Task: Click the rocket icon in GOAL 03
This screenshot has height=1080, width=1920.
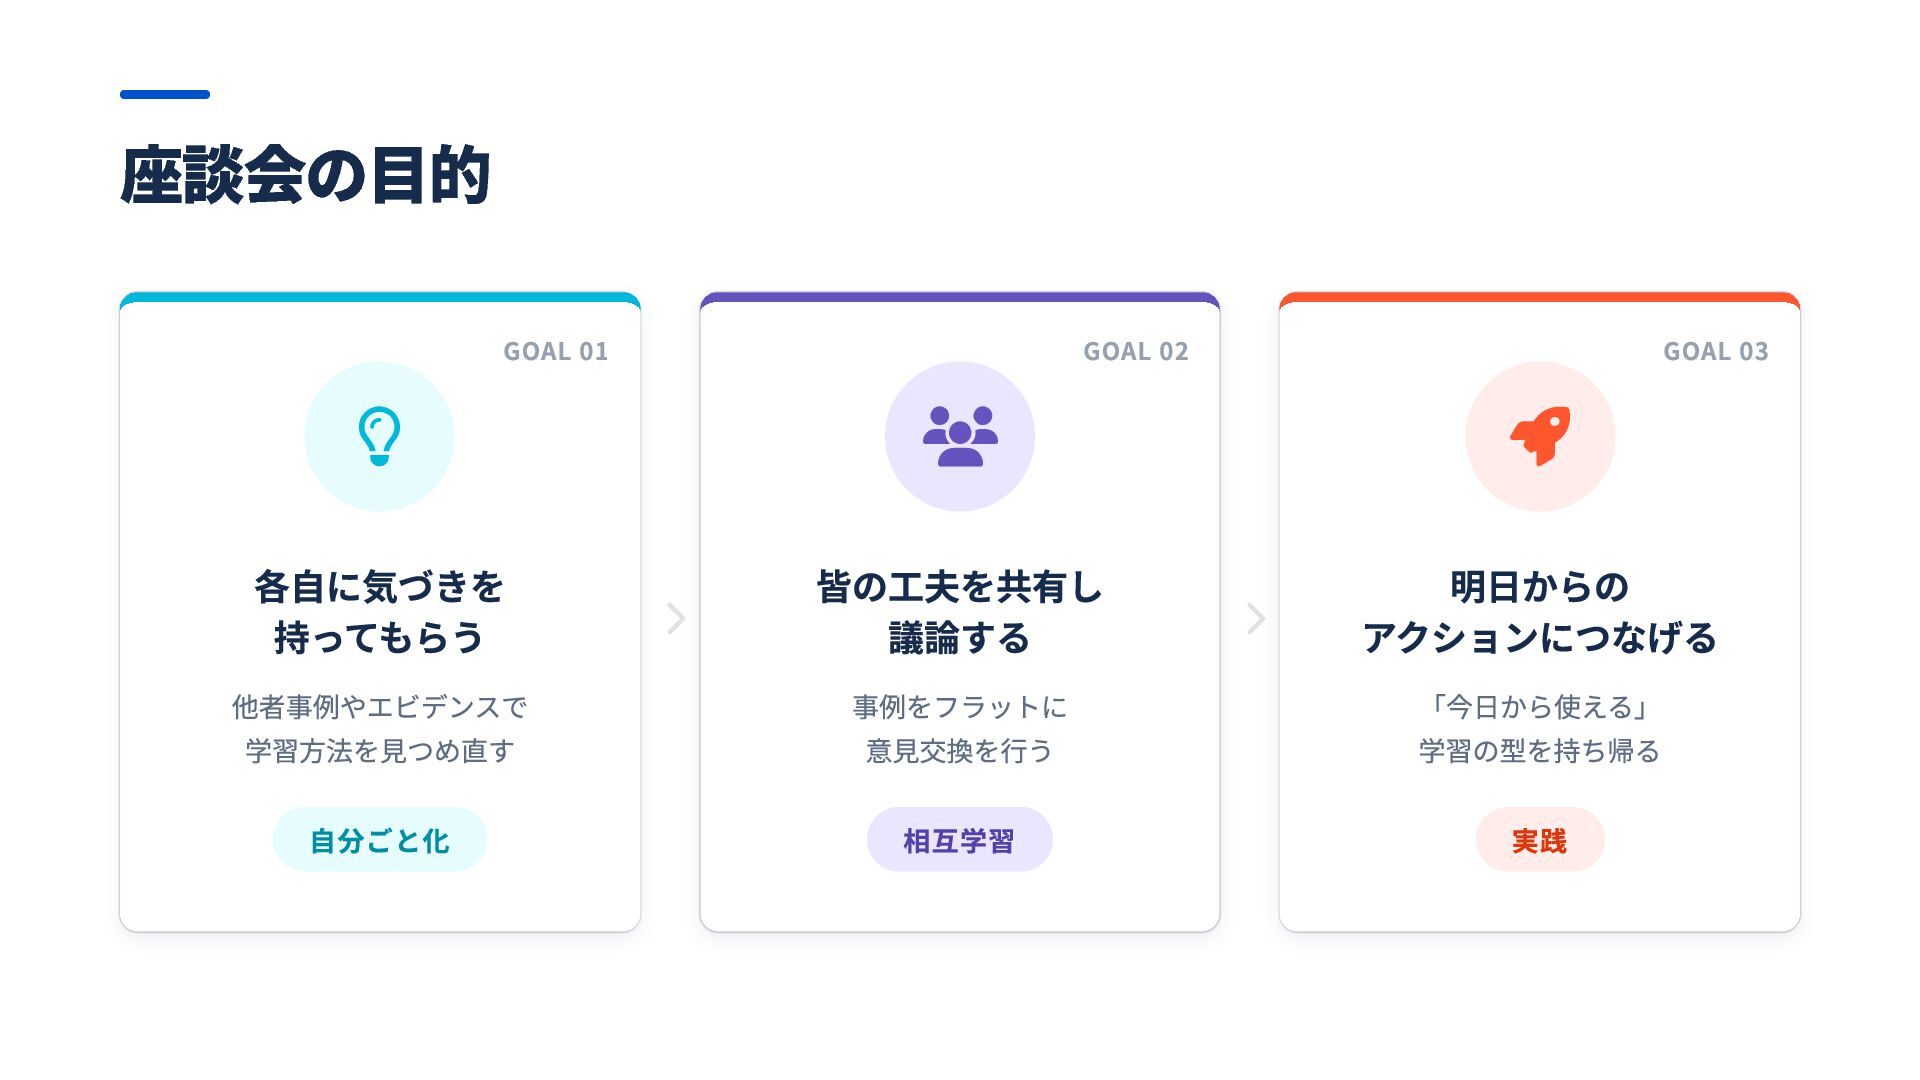Action: coord(1540,436)
